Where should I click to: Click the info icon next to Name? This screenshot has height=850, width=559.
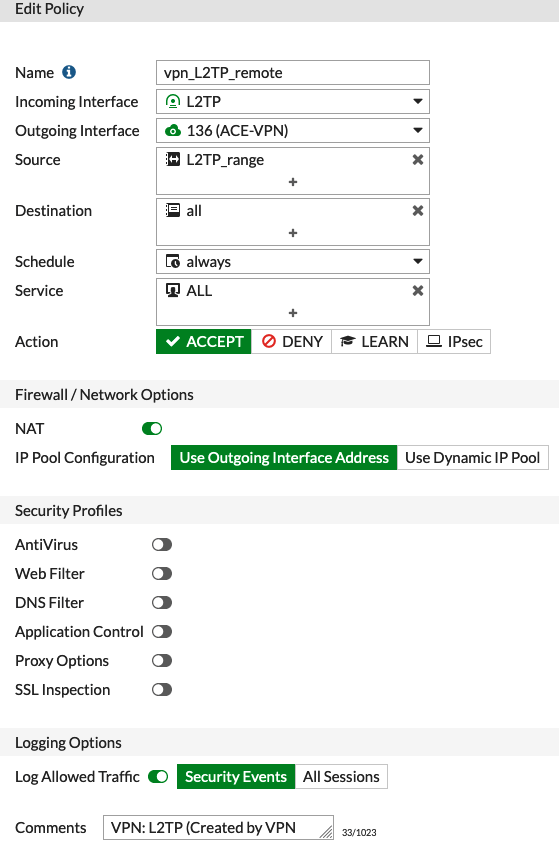click(x=69, y=72)
